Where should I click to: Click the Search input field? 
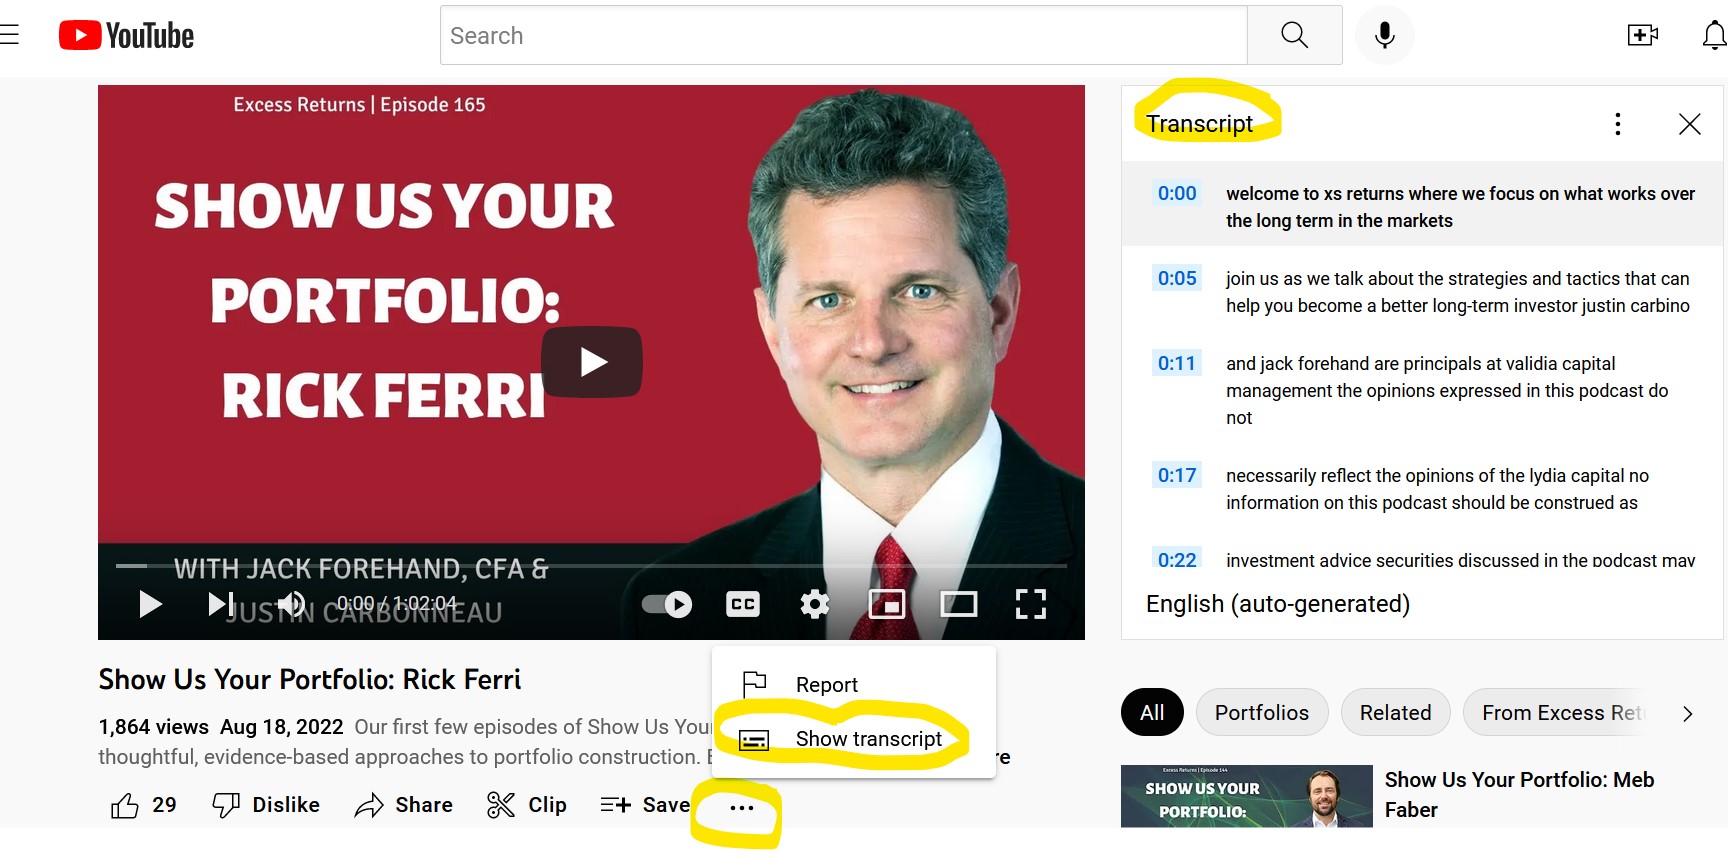click(843, 36)
